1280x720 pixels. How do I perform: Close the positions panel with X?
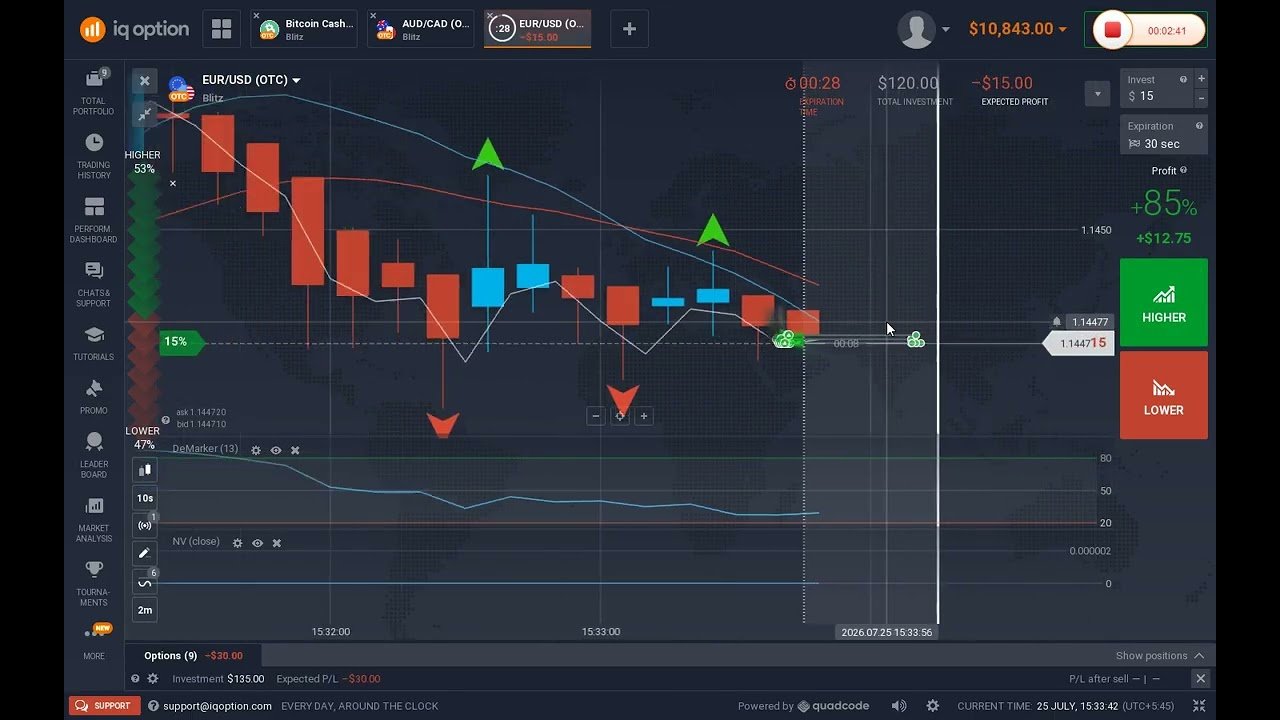(1201, 679)
